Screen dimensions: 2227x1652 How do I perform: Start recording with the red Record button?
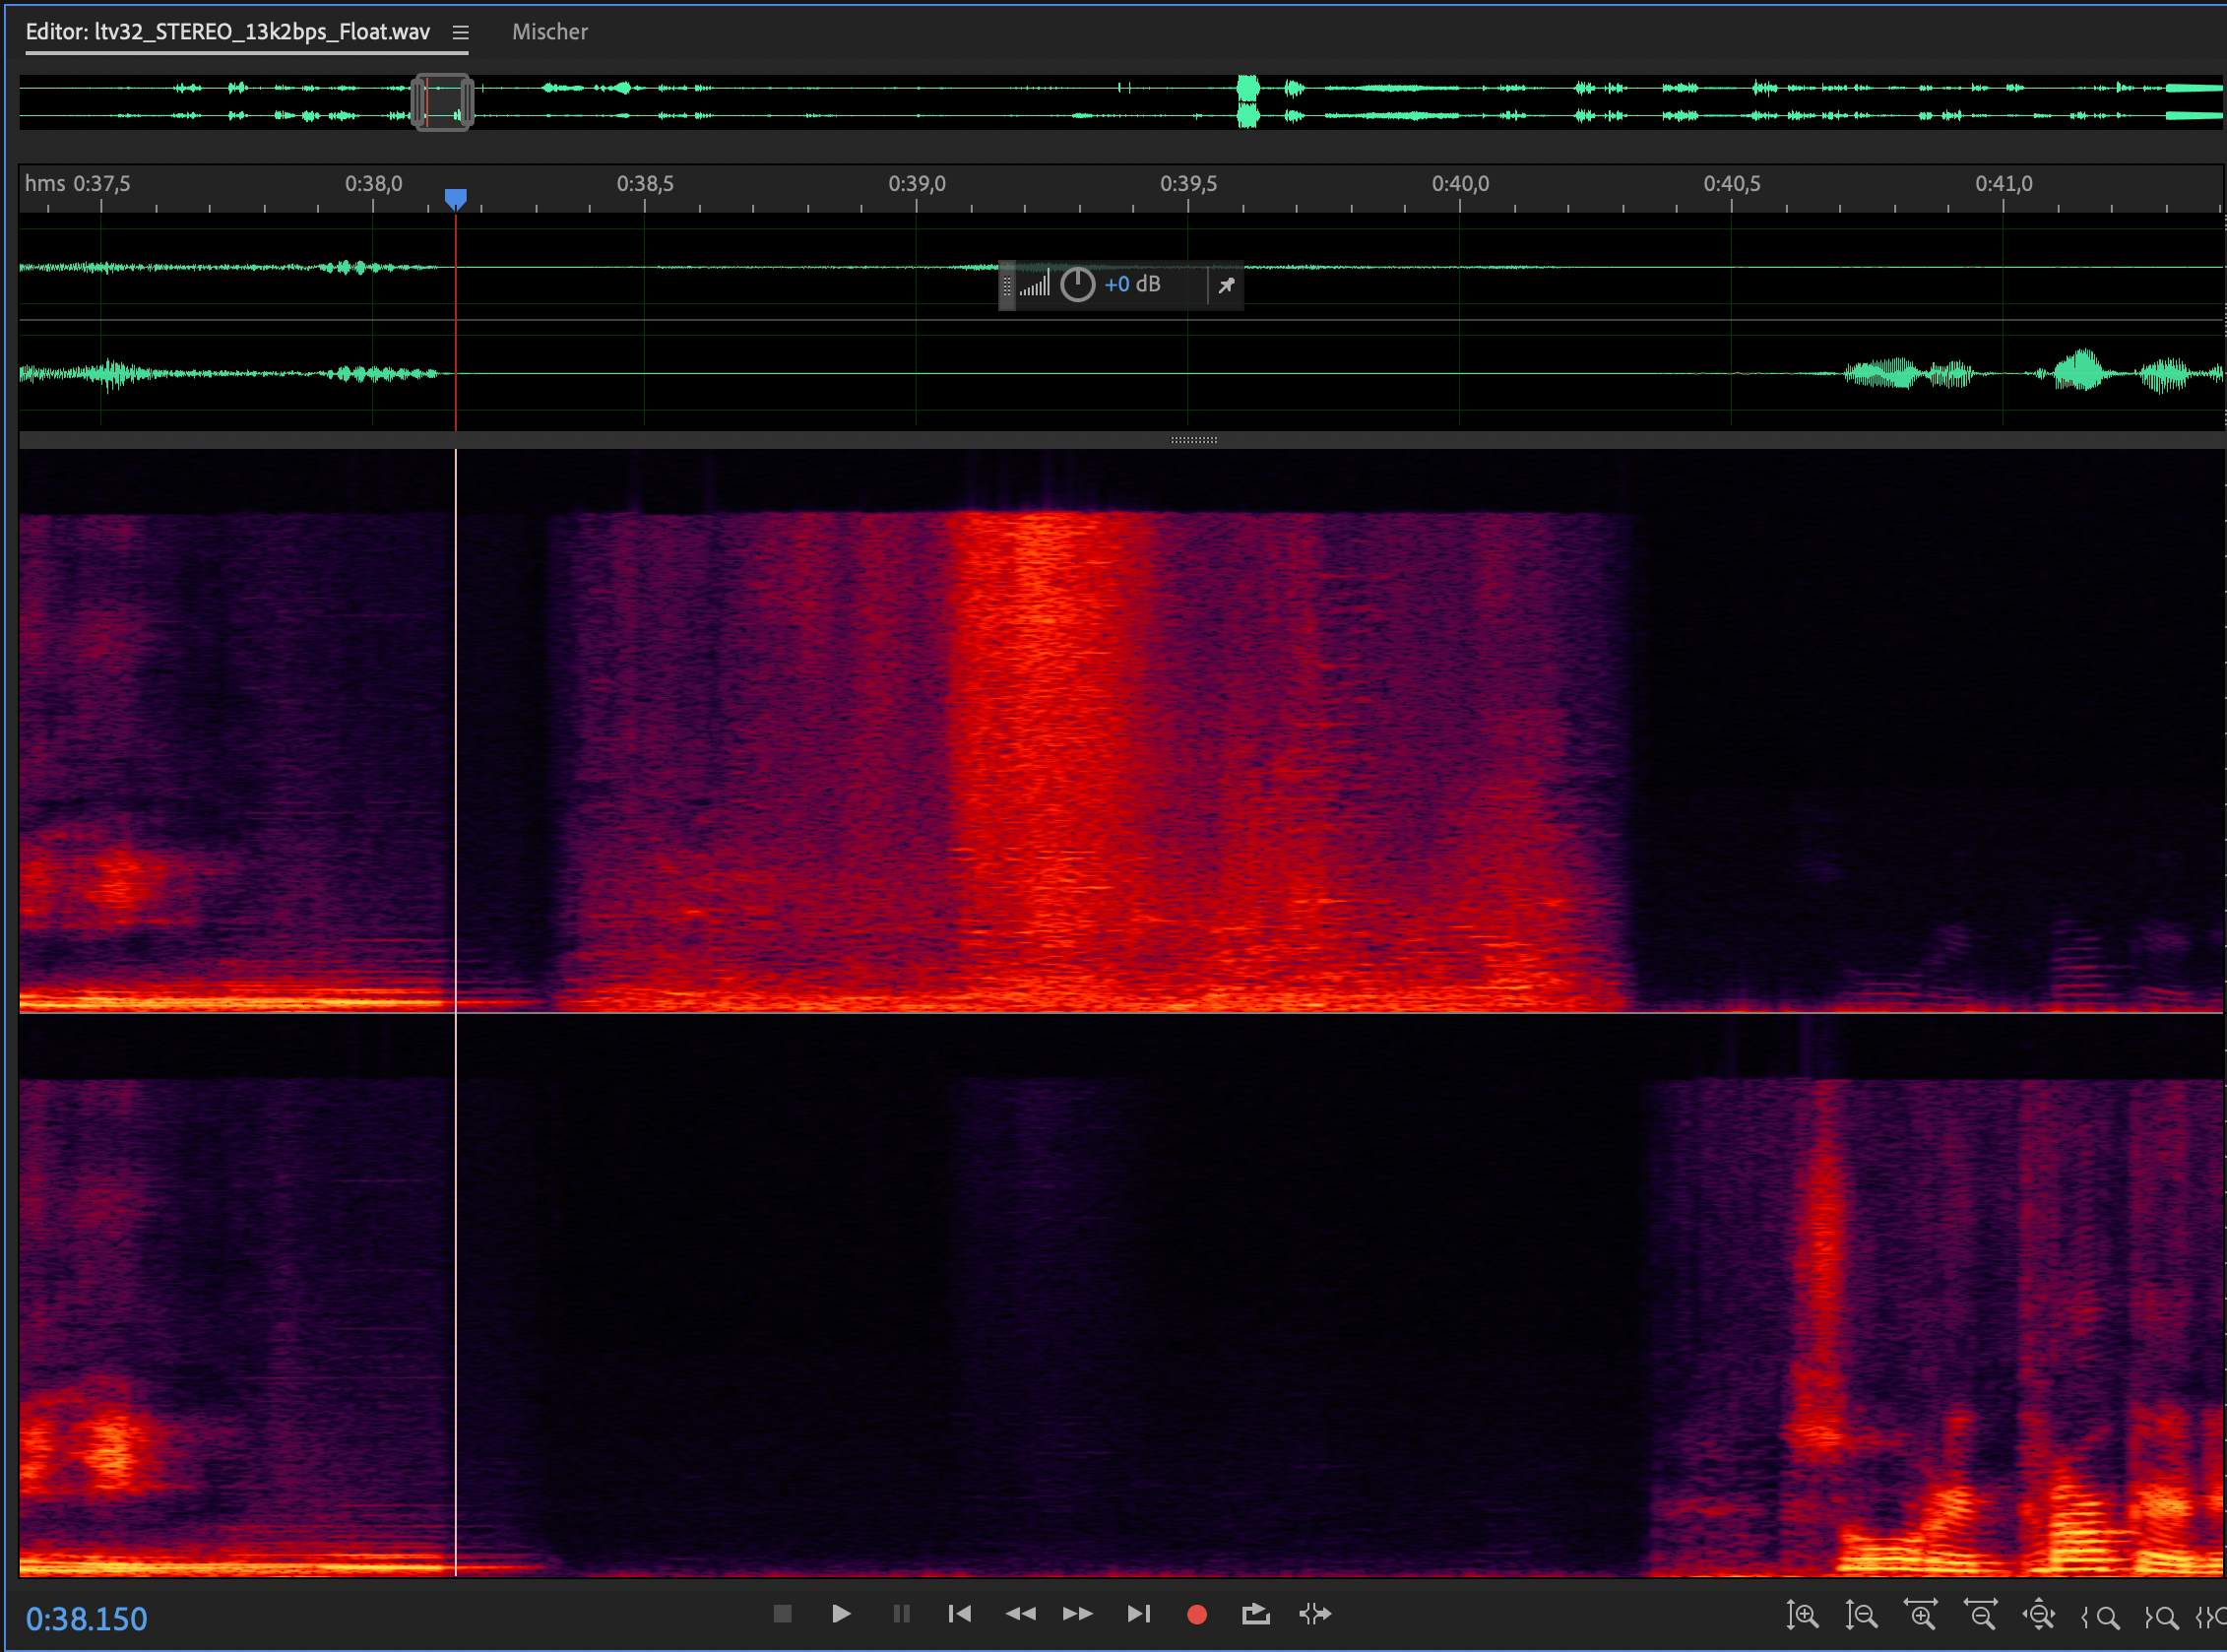1196,1614
